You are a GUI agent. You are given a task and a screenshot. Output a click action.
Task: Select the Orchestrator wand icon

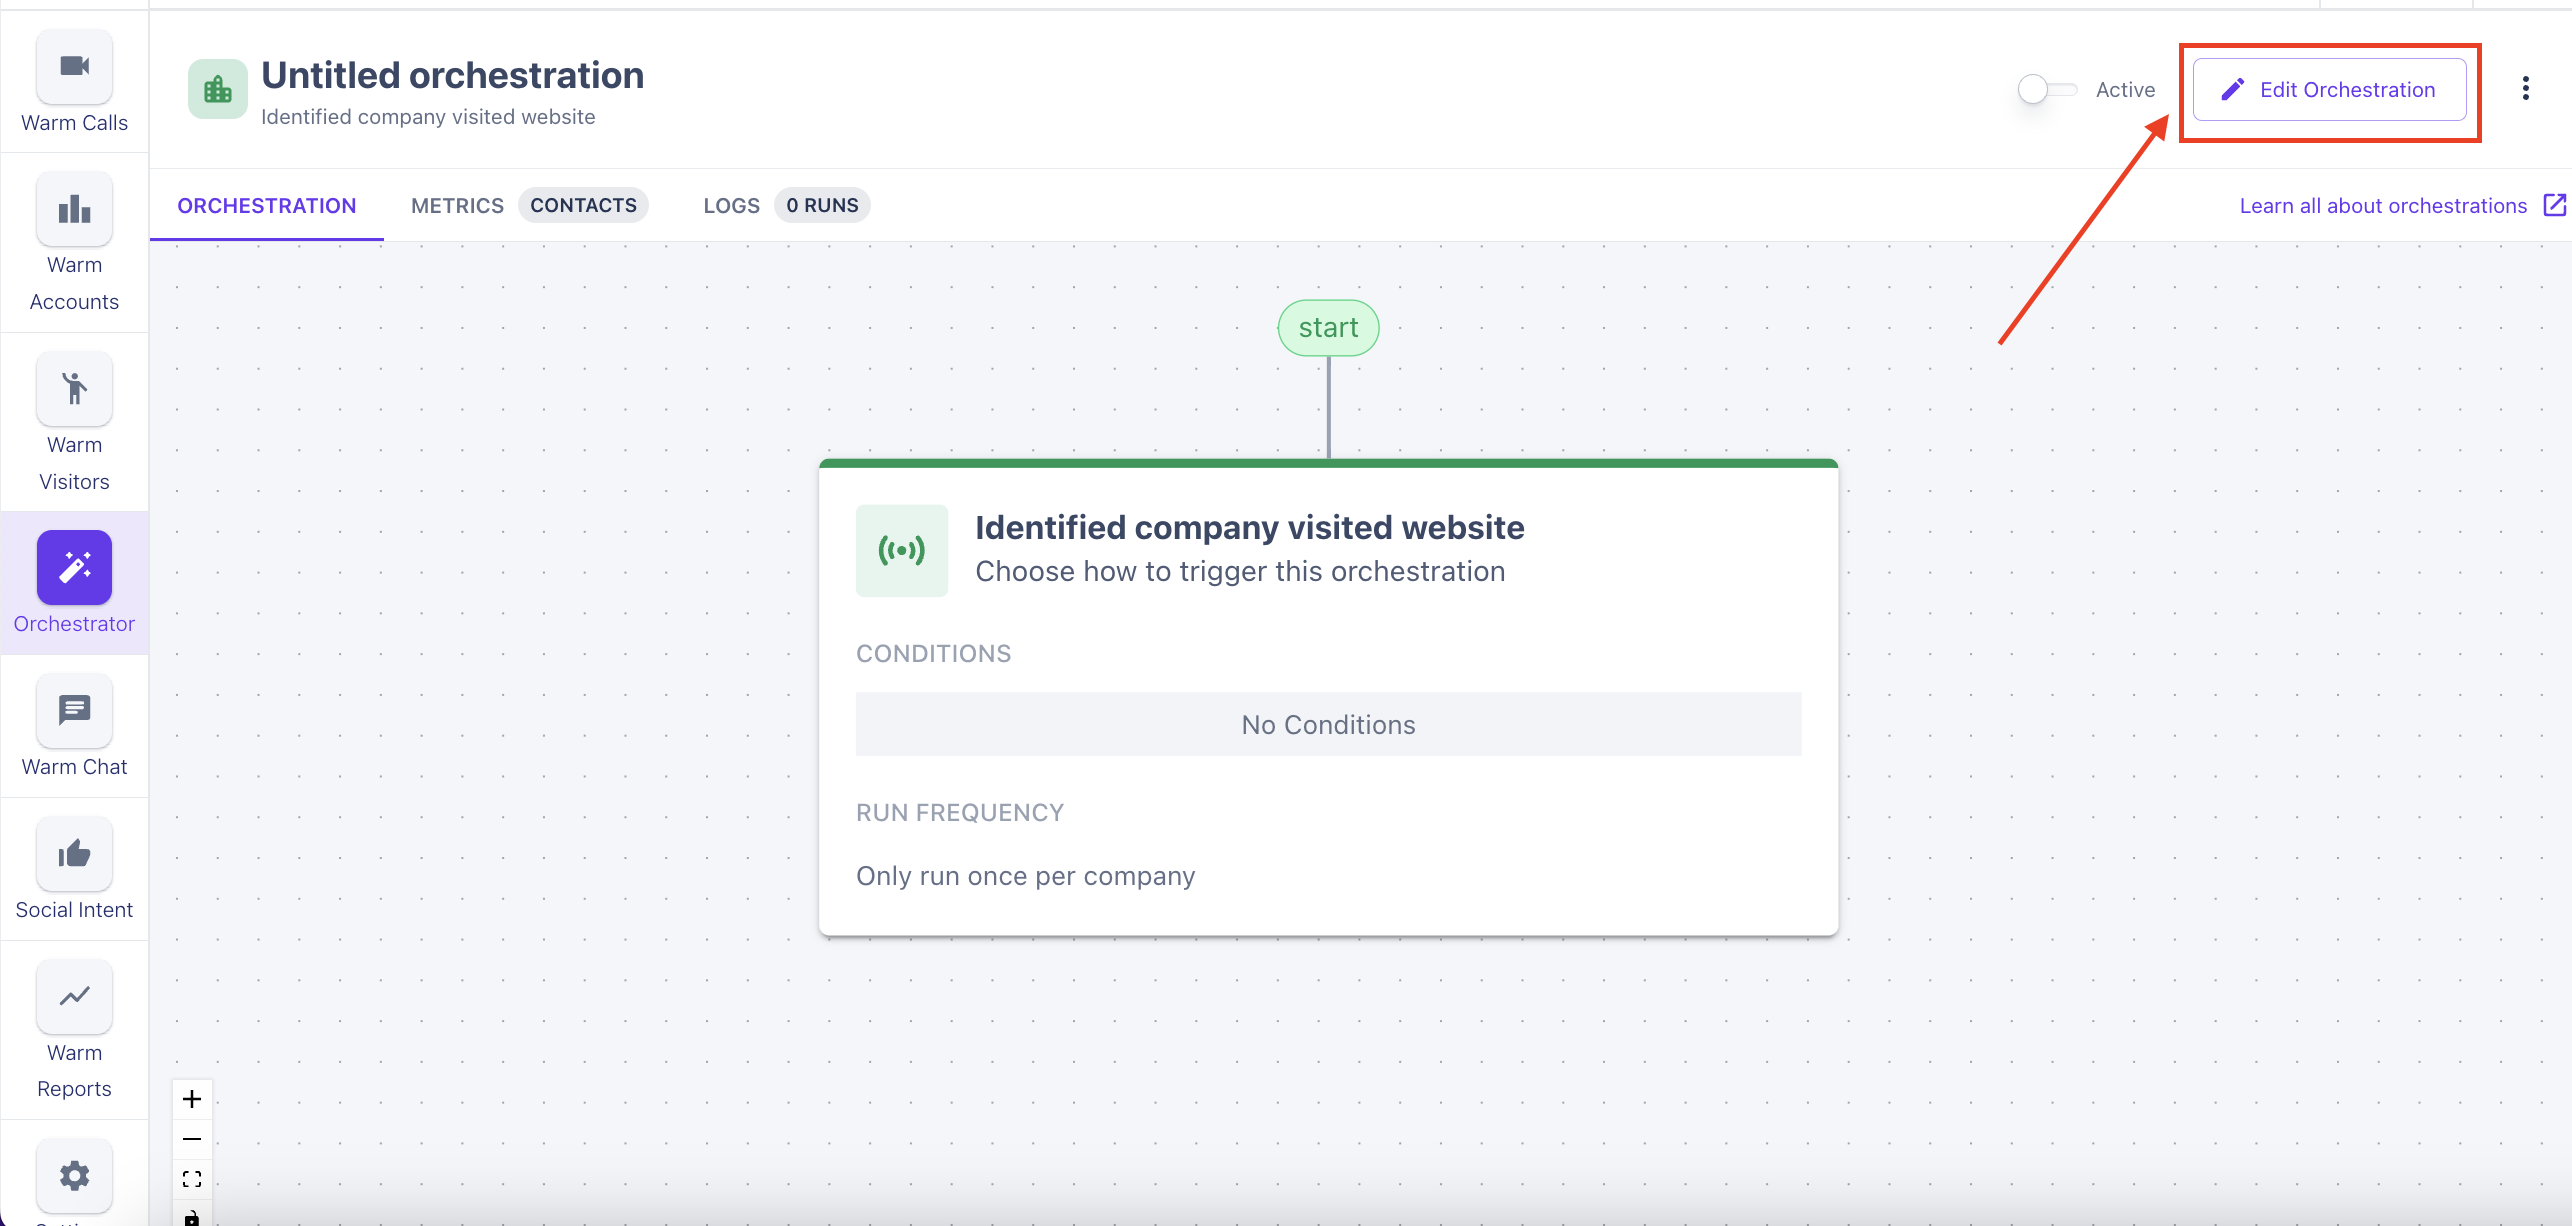(74, 568)
